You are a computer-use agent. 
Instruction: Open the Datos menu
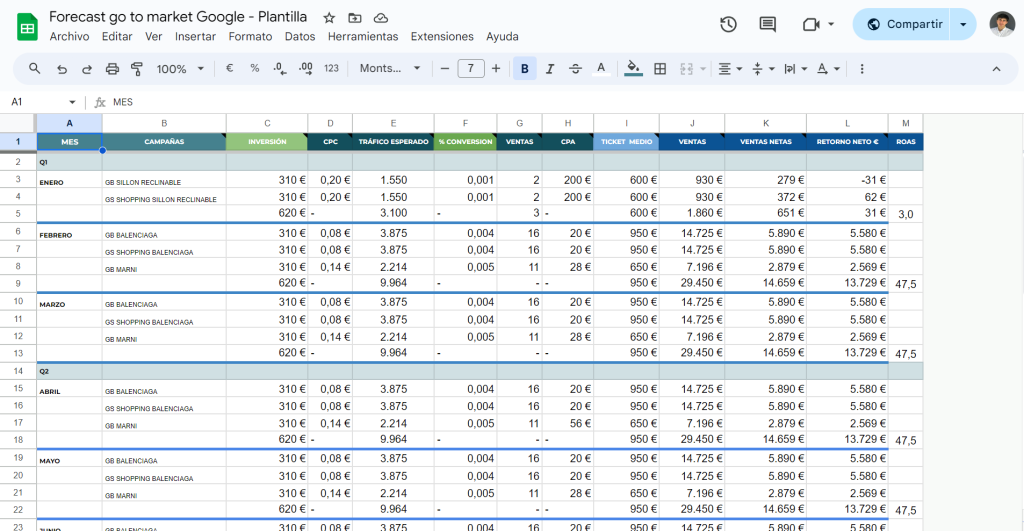click(299, 36)
